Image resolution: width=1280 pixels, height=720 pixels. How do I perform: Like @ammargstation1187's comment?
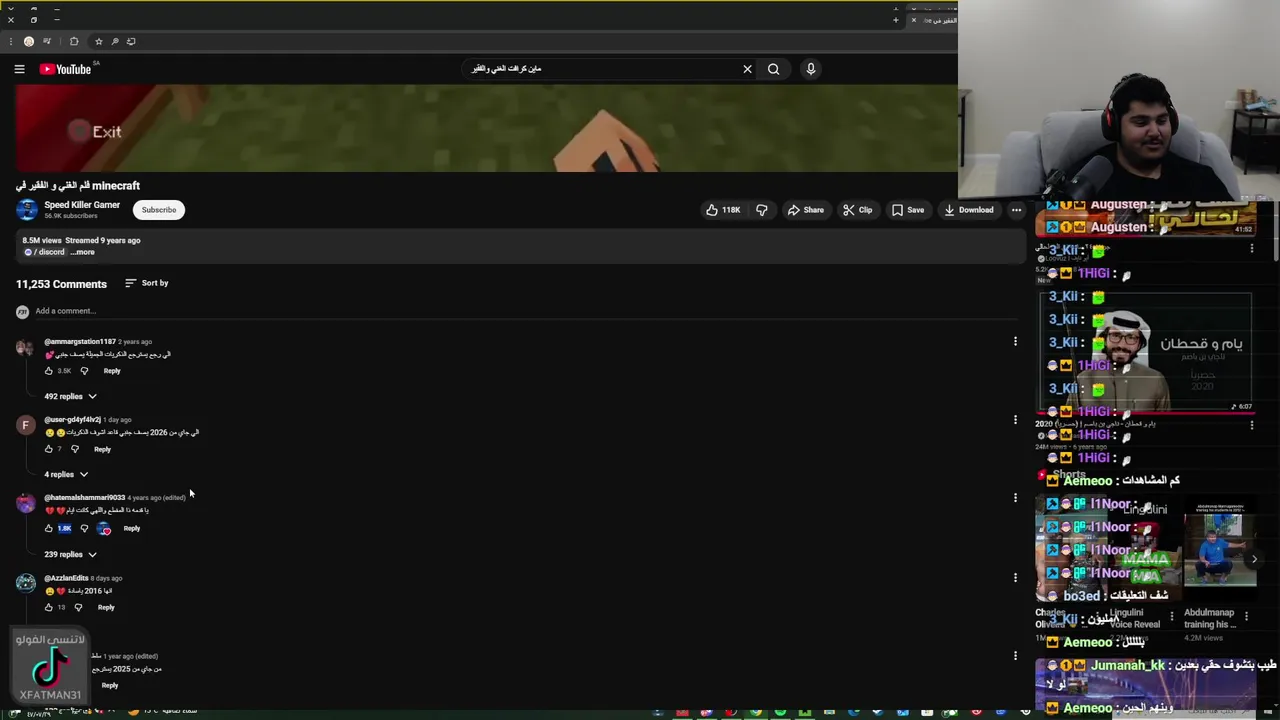pyautogui.click(x=48, y=371)
